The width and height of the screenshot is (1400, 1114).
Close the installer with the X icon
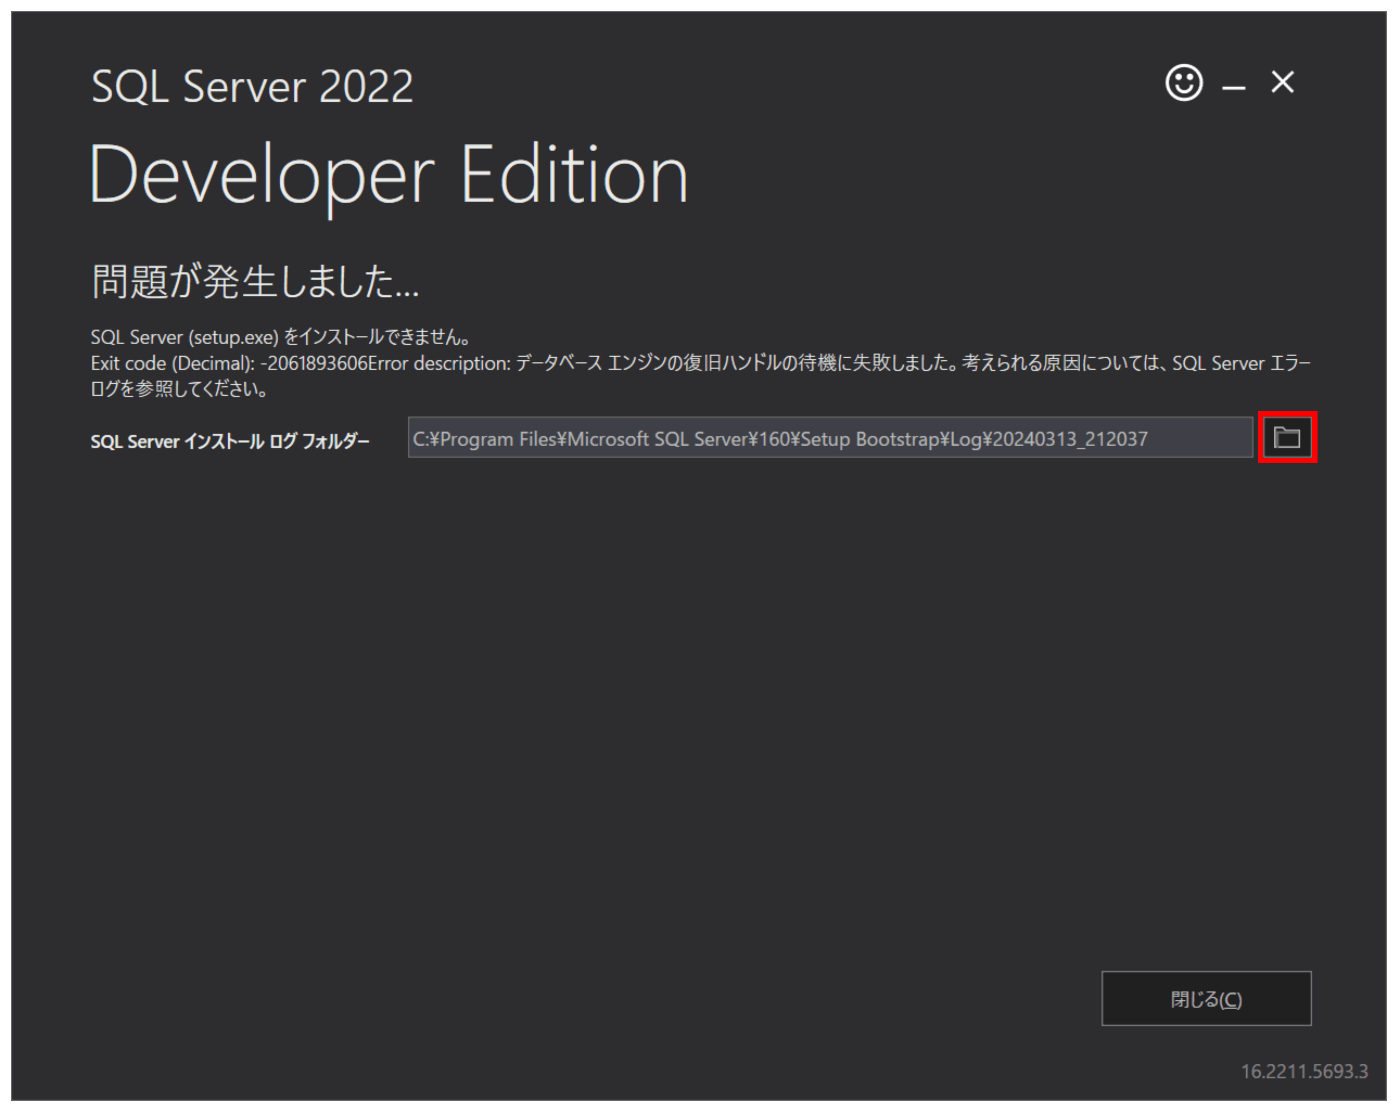pos(1283,82)
